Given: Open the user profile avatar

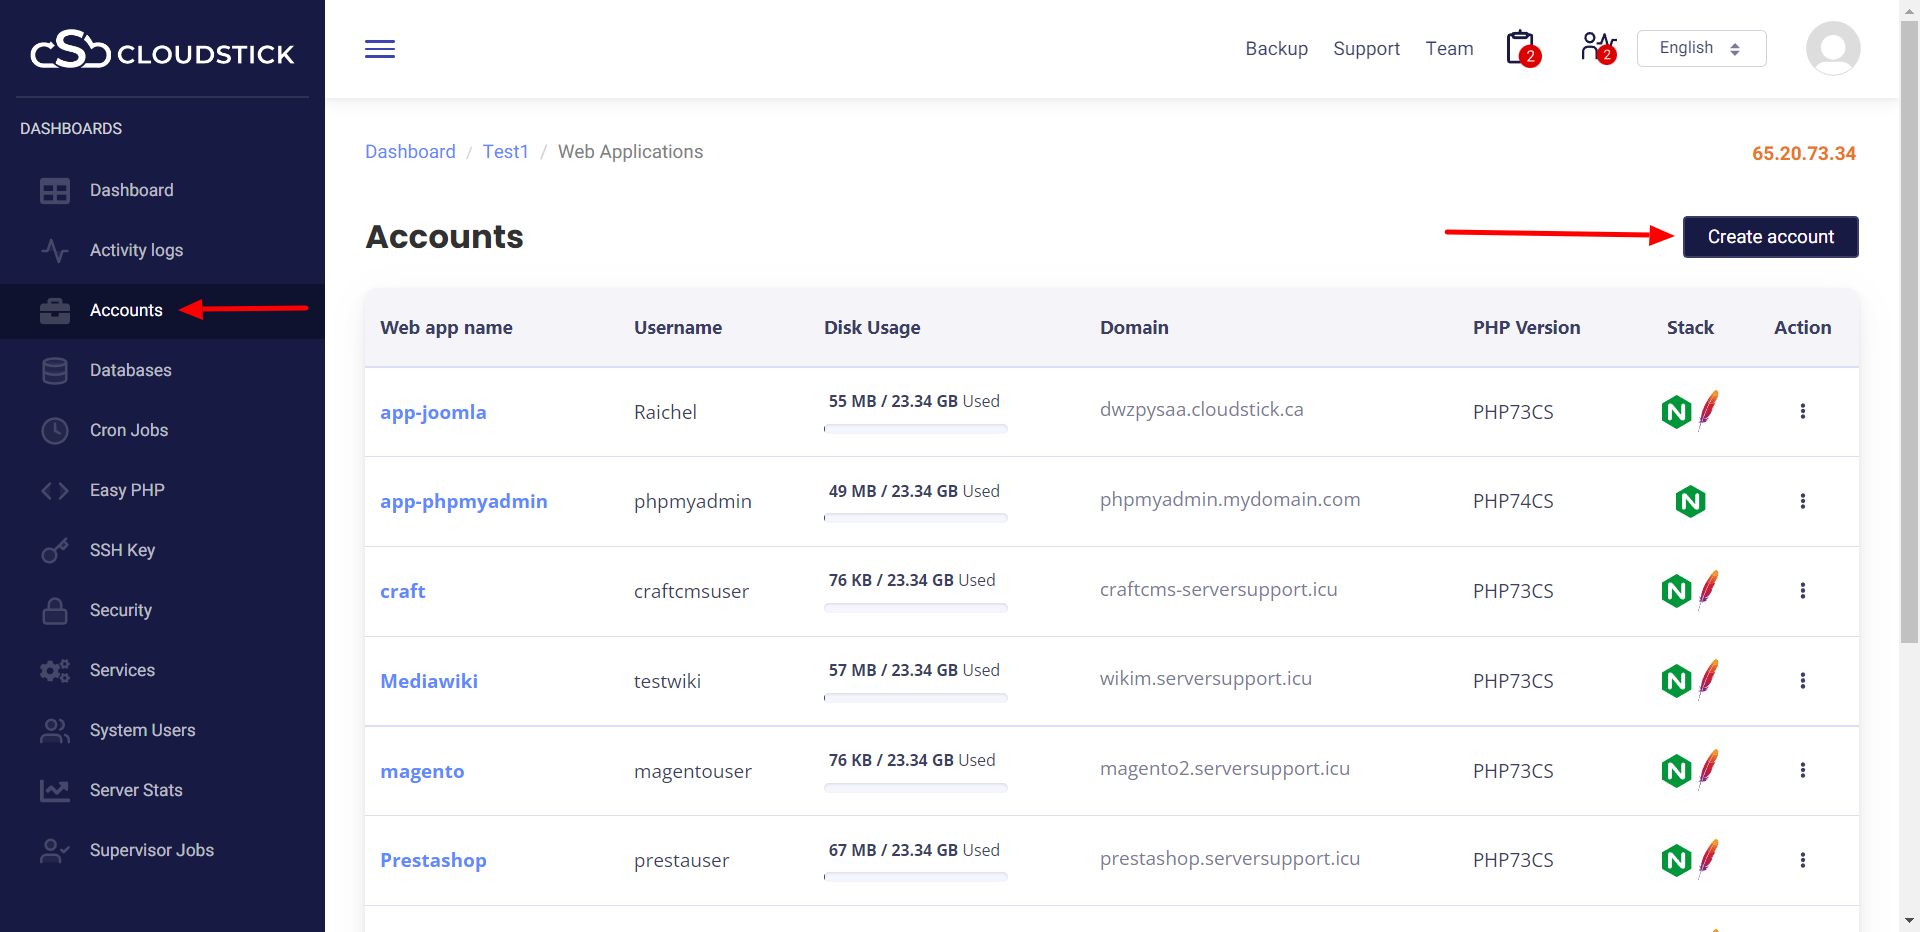Looking at the screenshot, I should [x=1832, y=49].
